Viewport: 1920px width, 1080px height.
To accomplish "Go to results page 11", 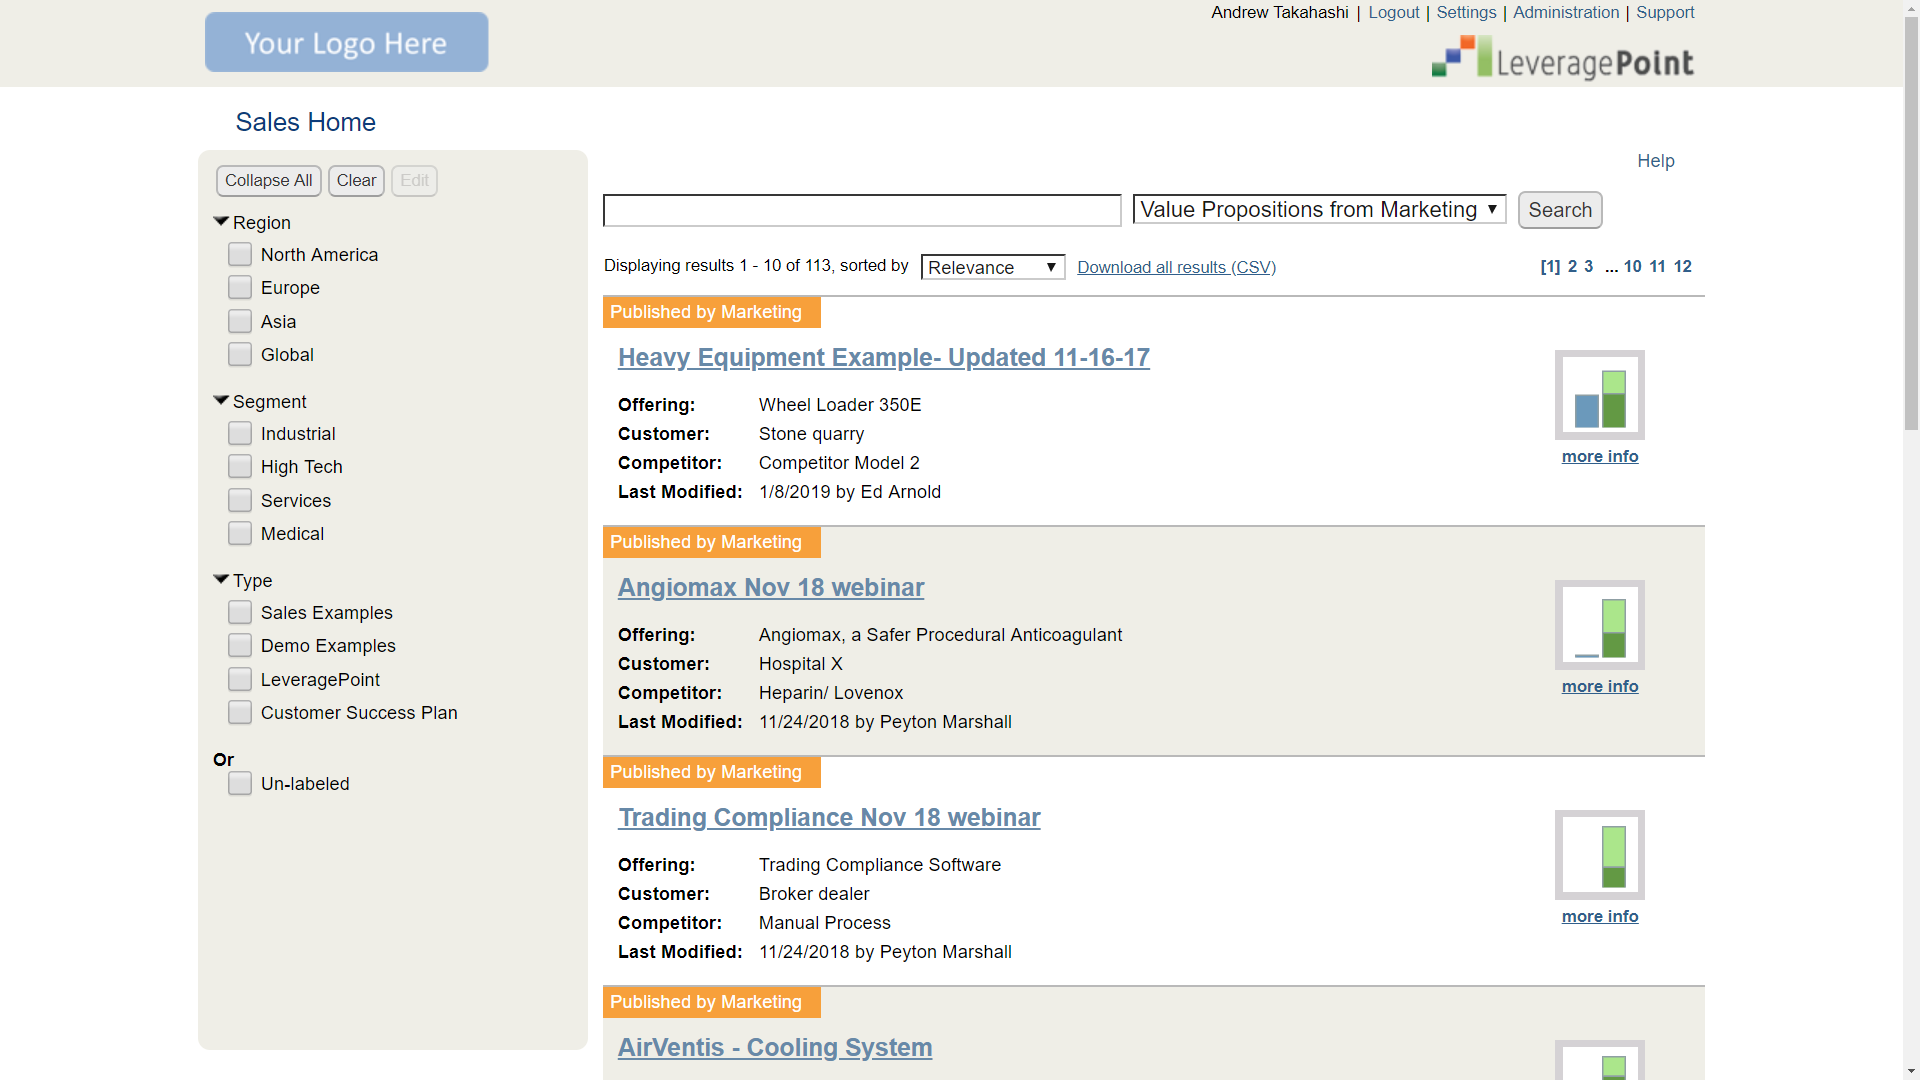I will point(1657,266).
